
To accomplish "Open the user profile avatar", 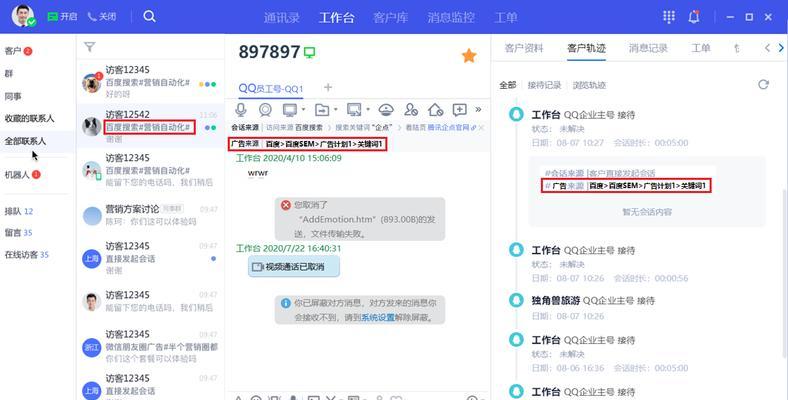I will click(23, 16).
